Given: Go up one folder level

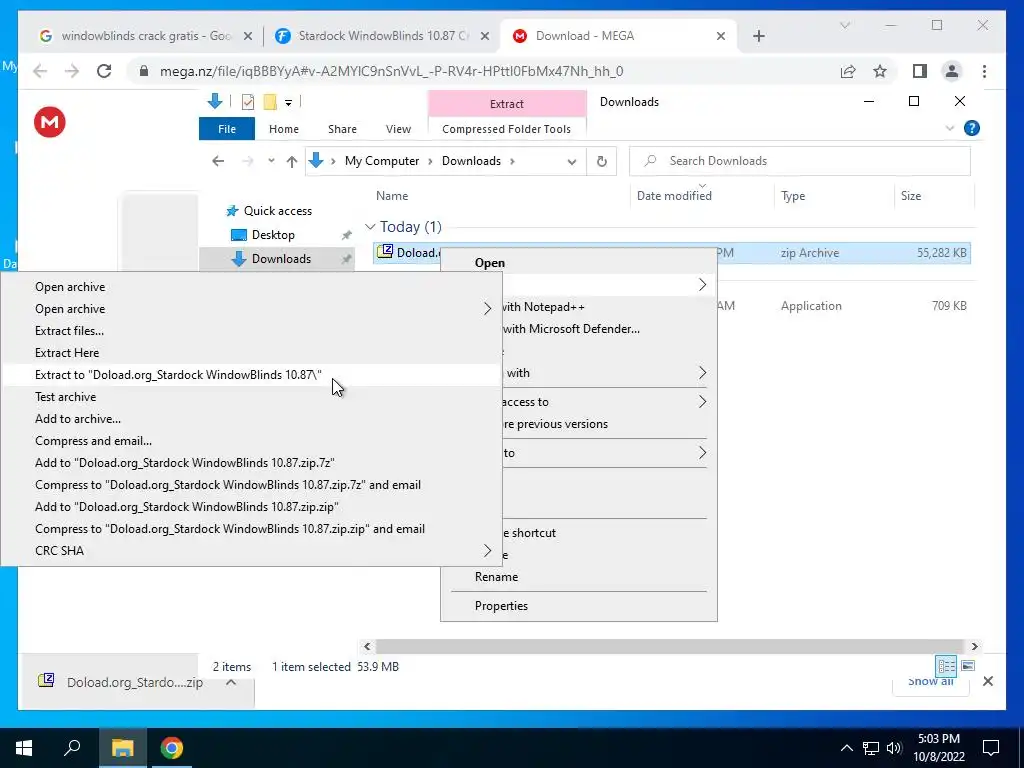Looking at the screenshot, I should pyautogui.click(x=291, y=161).
